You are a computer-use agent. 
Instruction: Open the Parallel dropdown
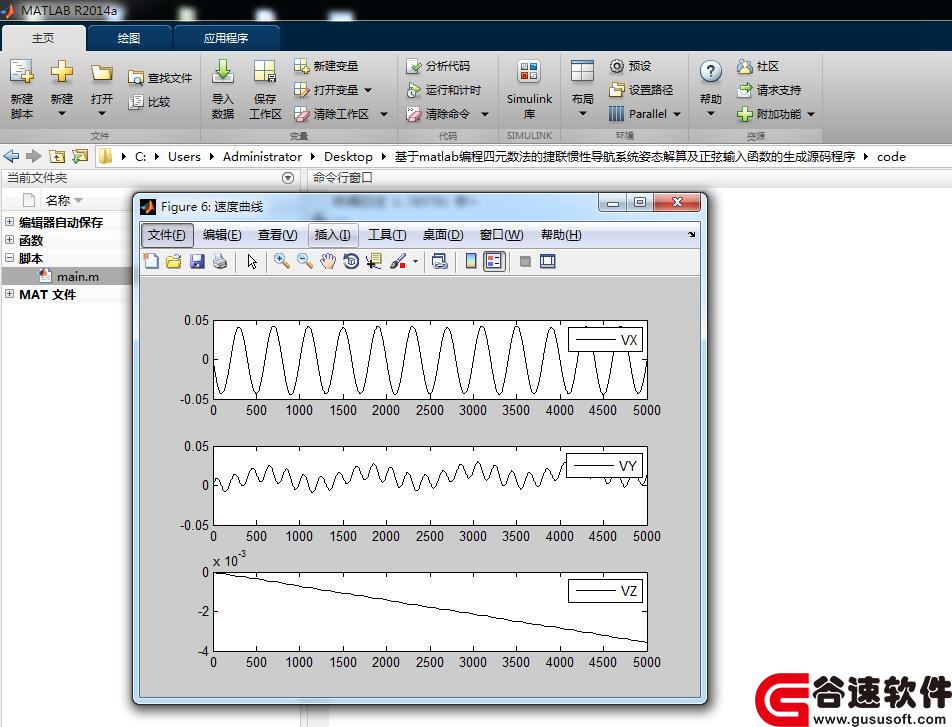click(x=677, y=114)
